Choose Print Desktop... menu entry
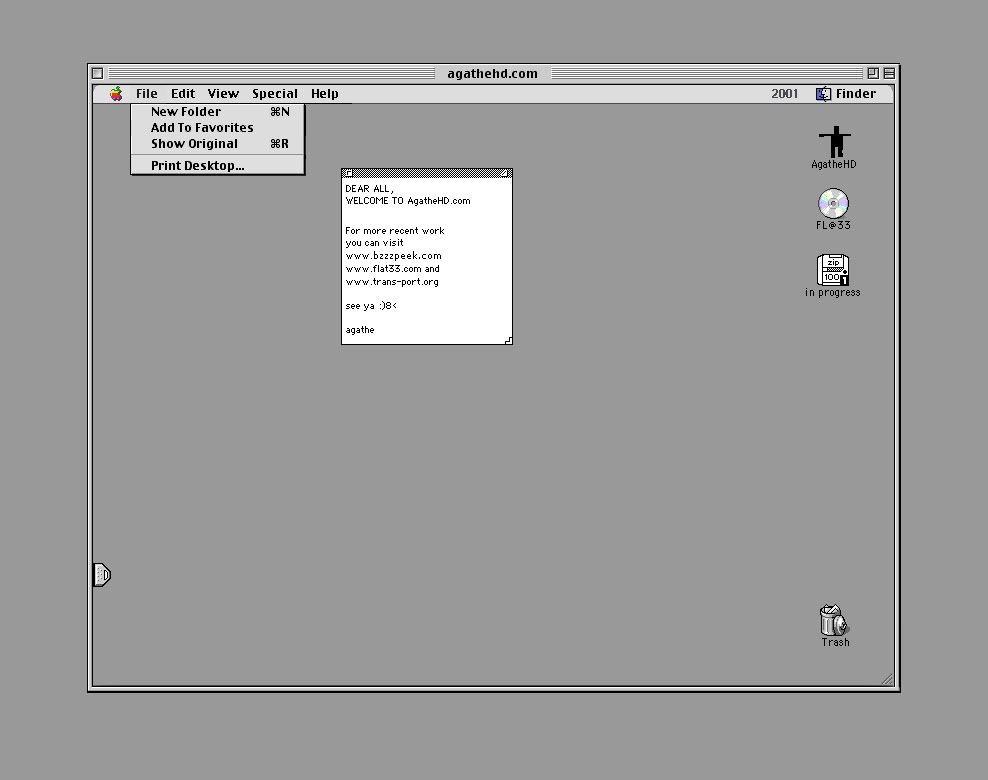Screen dimensions: 988x780 (217, 166)
